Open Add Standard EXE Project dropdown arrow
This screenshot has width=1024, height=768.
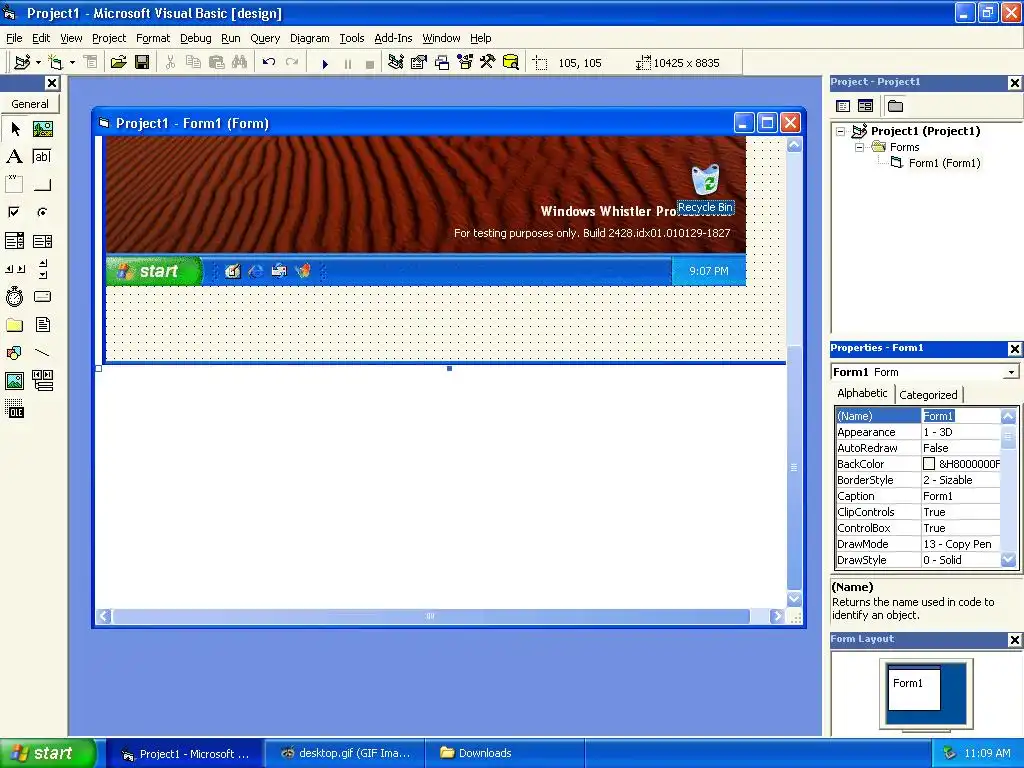coord(39,63)
